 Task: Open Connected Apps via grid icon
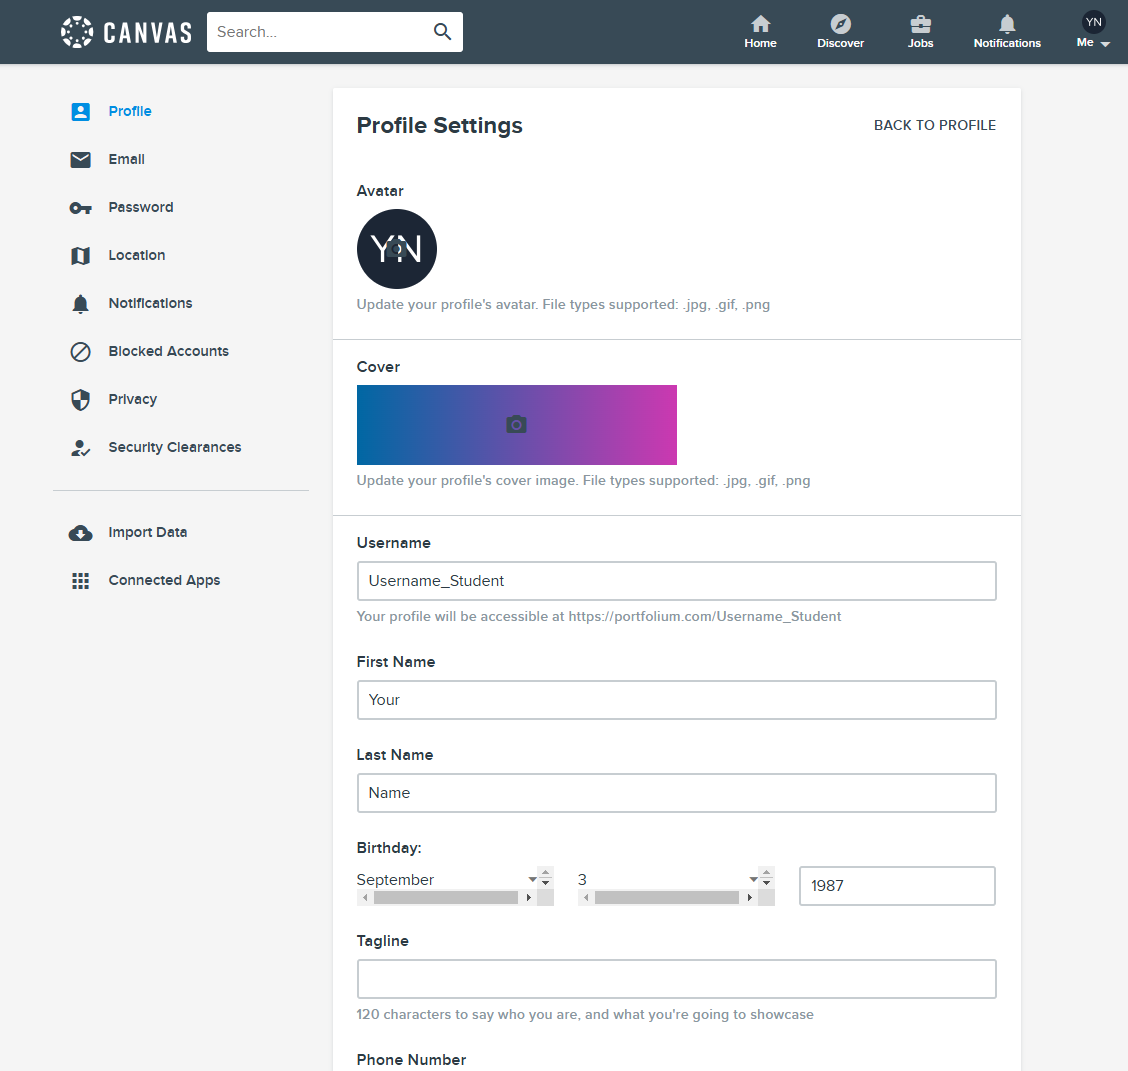80,580
